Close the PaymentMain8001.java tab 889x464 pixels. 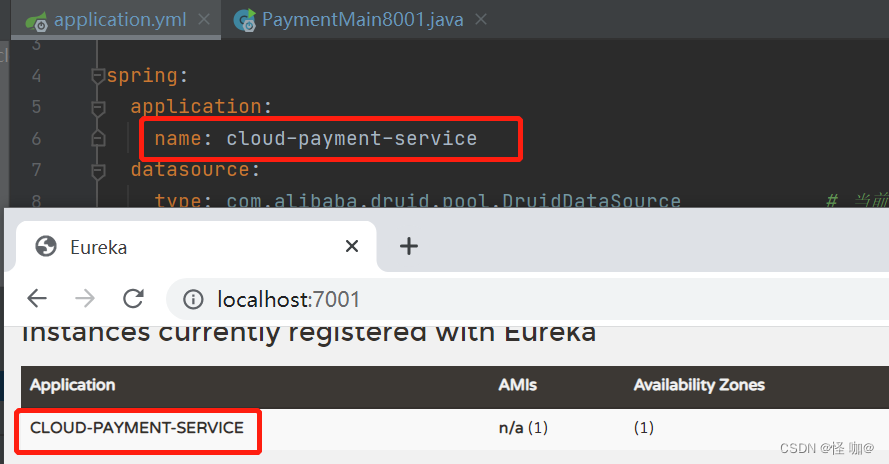pos(481,20)
